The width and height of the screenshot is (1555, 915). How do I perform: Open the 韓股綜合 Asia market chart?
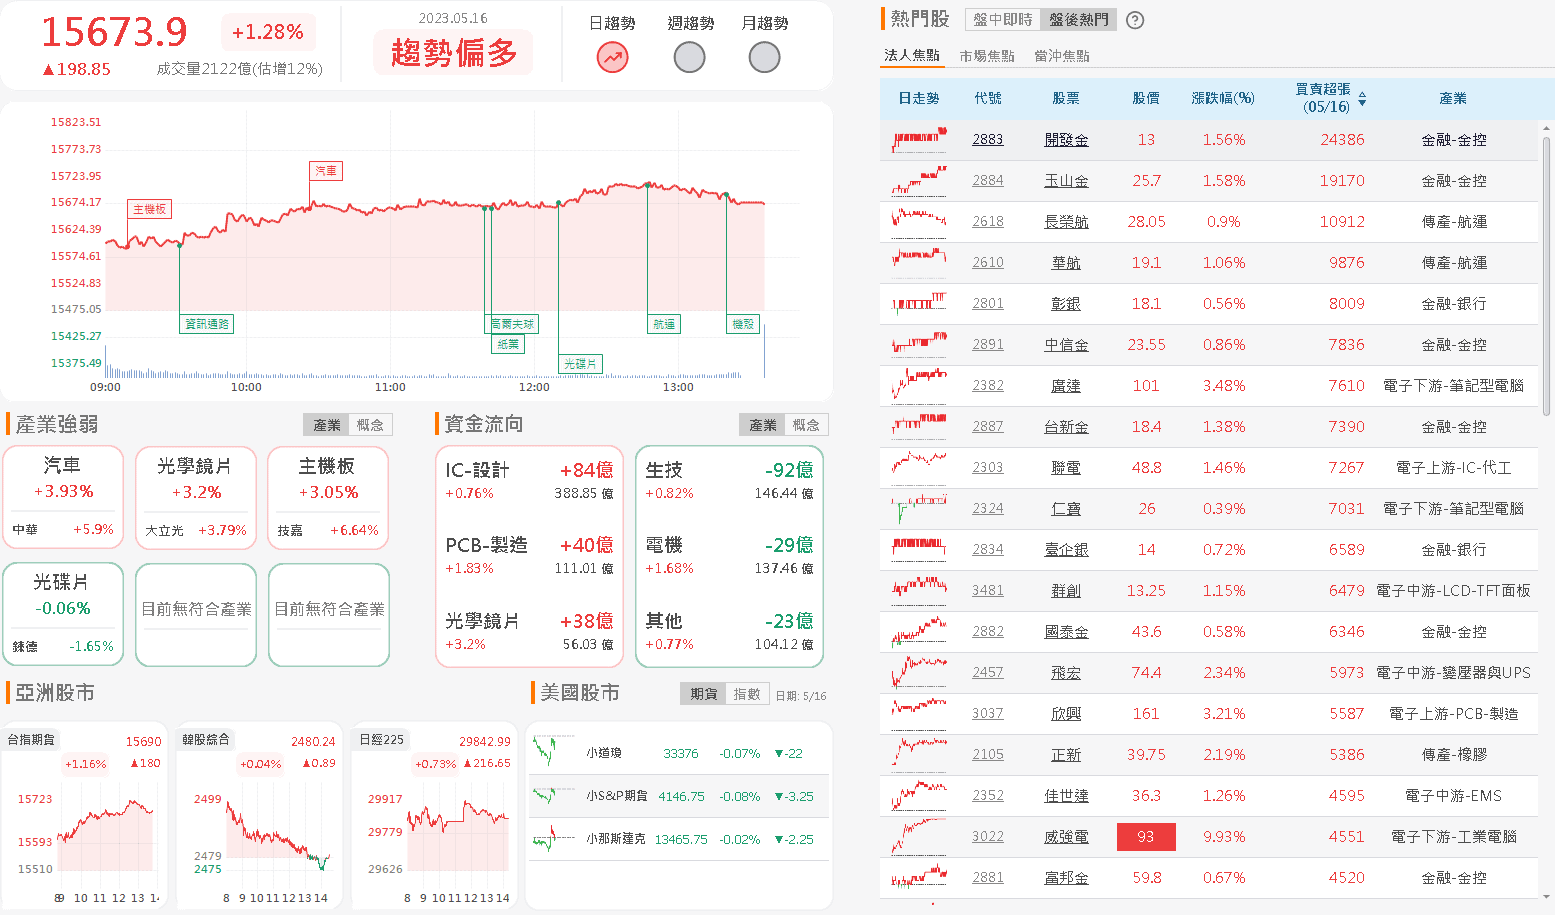(x=259, y=815)
